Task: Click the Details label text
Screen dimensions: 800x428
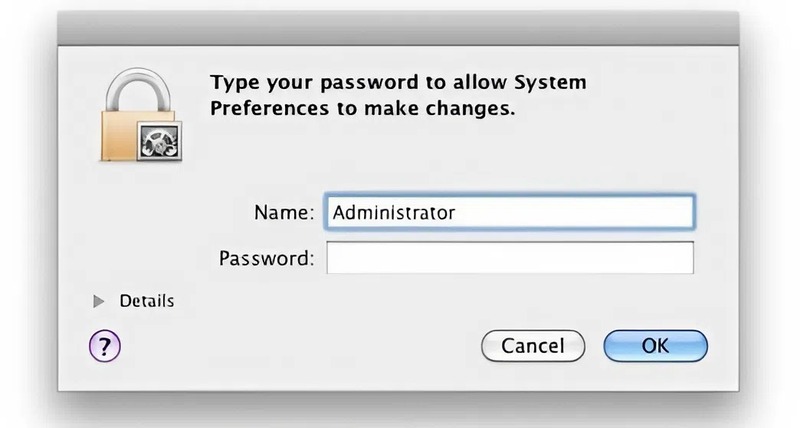Action: [x=146, y=301]
